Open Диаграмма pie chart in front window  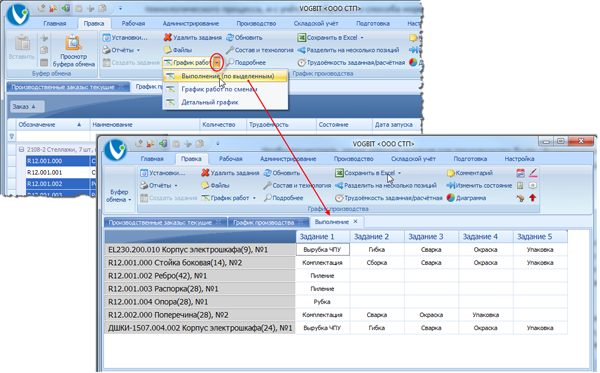pyautogui.click(x=451, y=198)
